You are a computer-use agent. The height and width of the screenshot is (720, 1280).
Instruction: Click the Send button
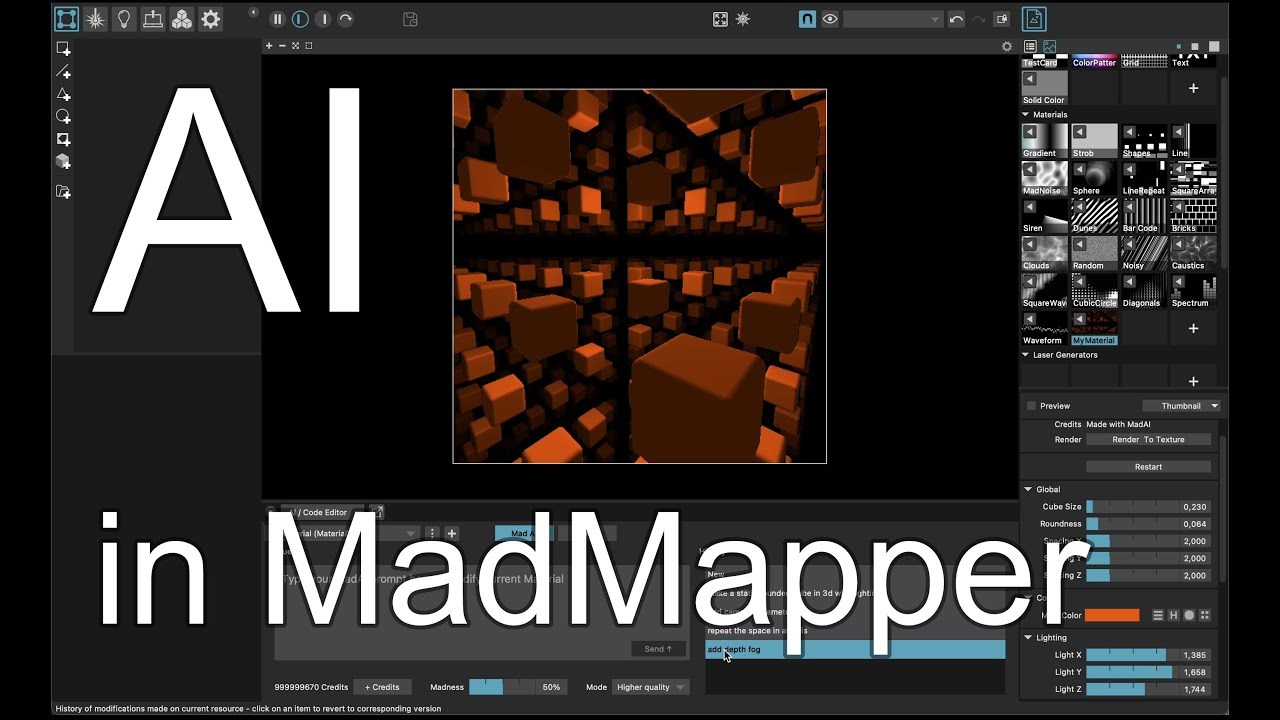[658, 649]
